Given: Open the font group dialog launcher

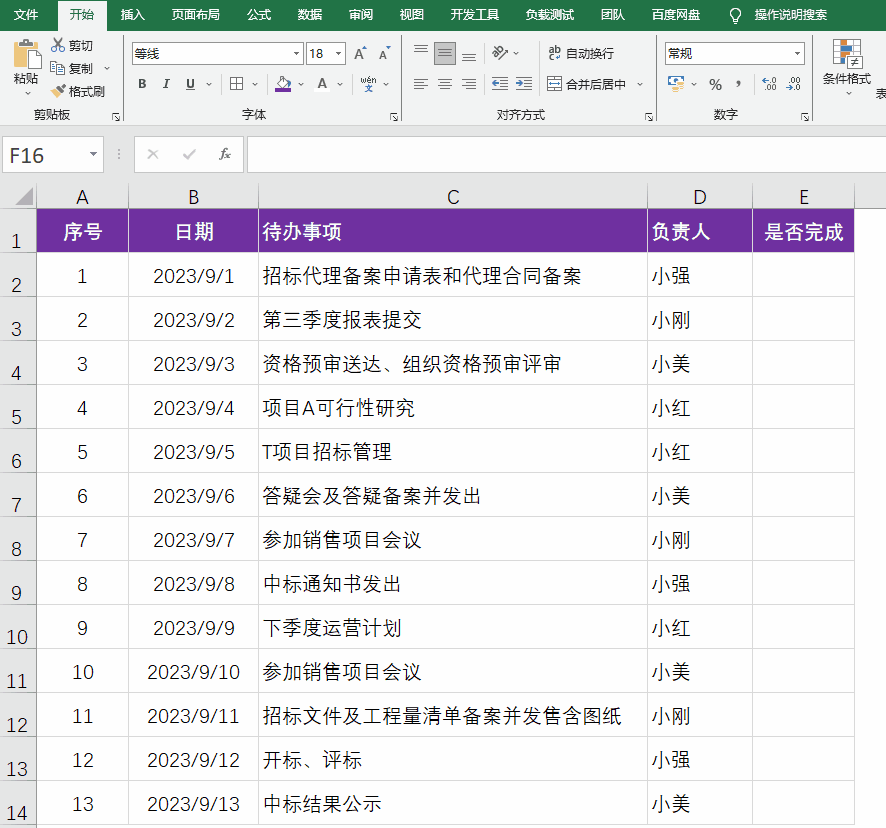Looking at the screenshot, I should pos(394,117).
